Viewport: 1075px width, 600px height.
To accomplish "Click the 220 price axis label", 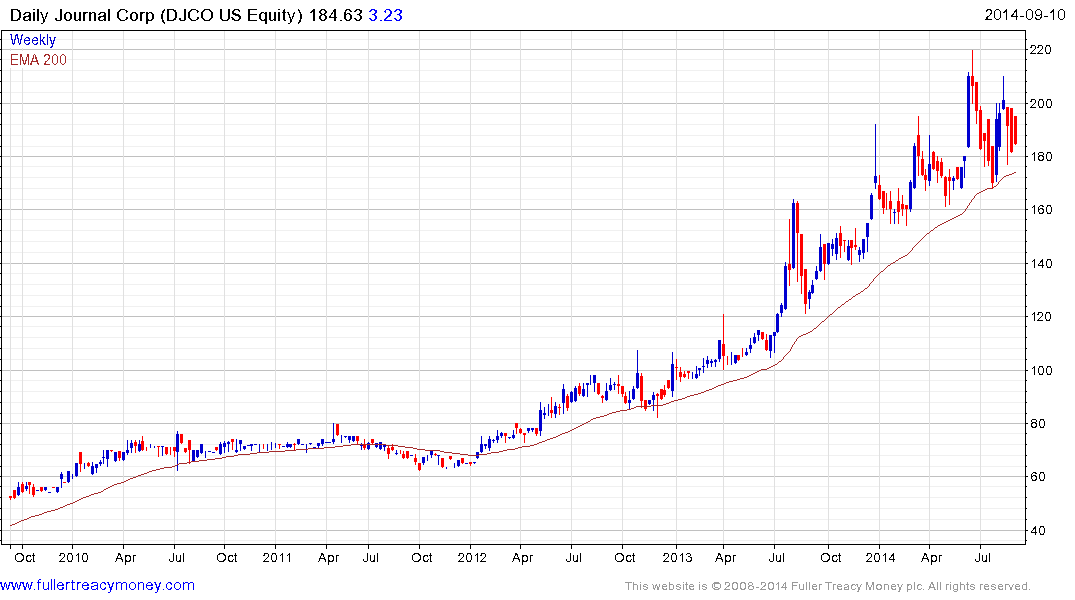I will (1041, 49).
